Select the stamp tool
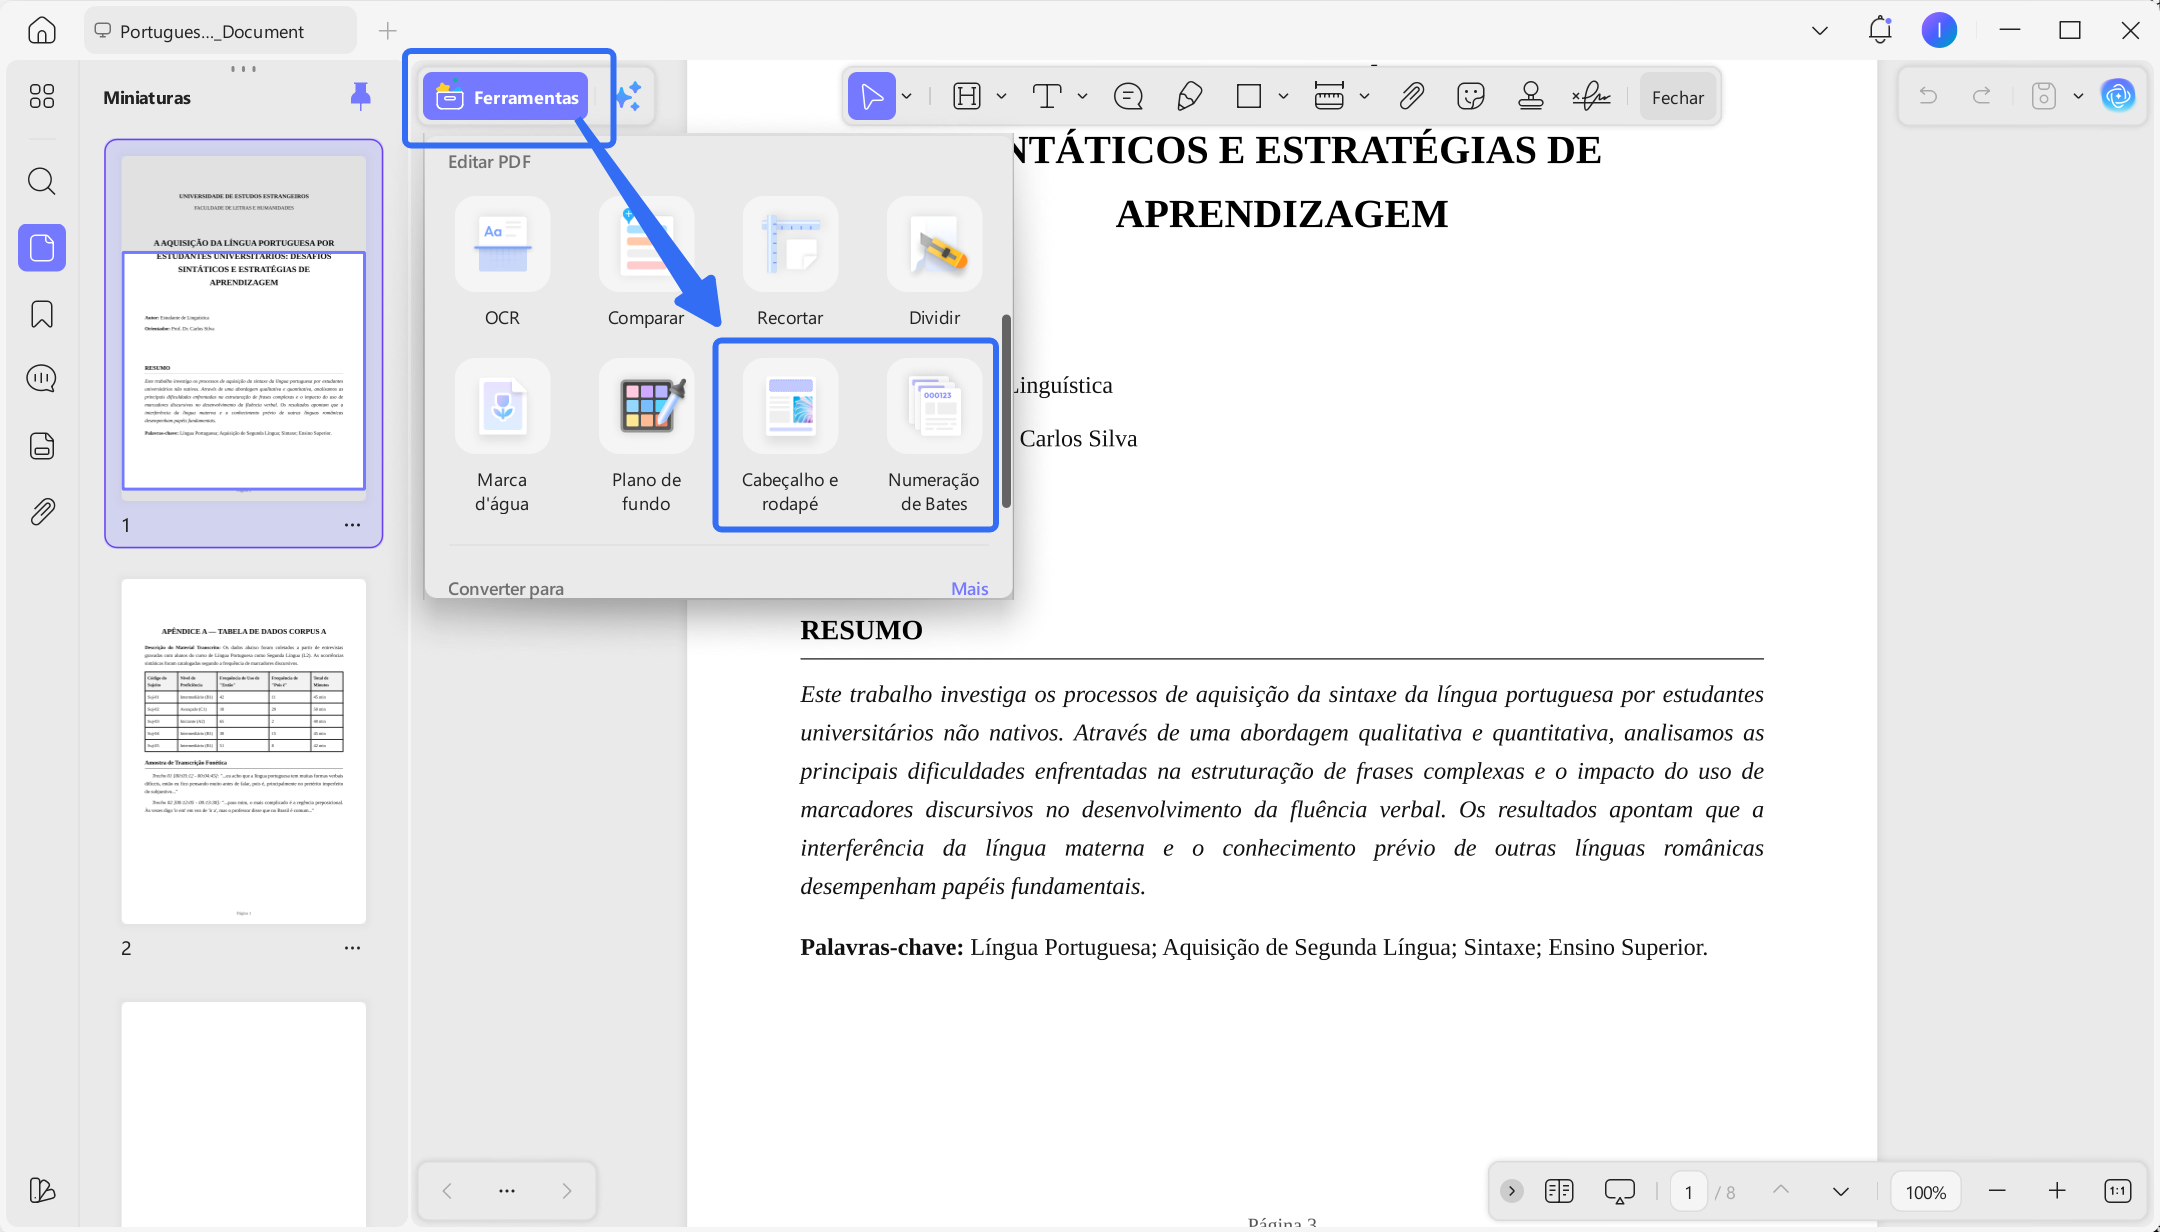This screenshot has height=1232, width=2160. pyautogui.click(x=1531, y=96)
